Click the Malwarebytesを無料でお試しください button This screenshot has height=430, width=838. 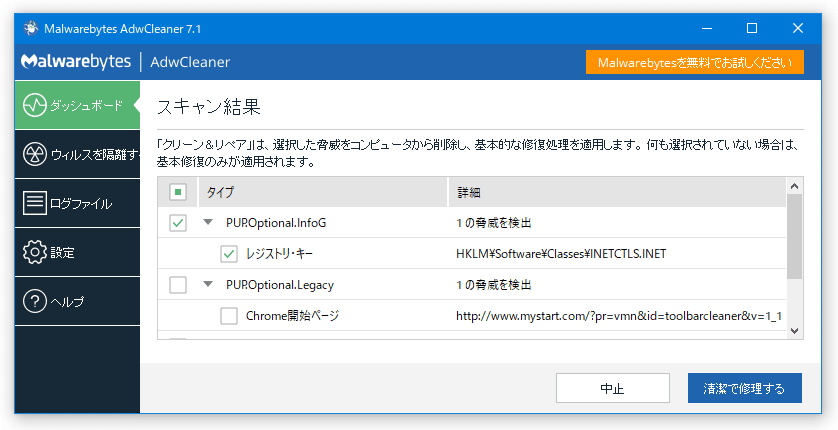(695, 62)
